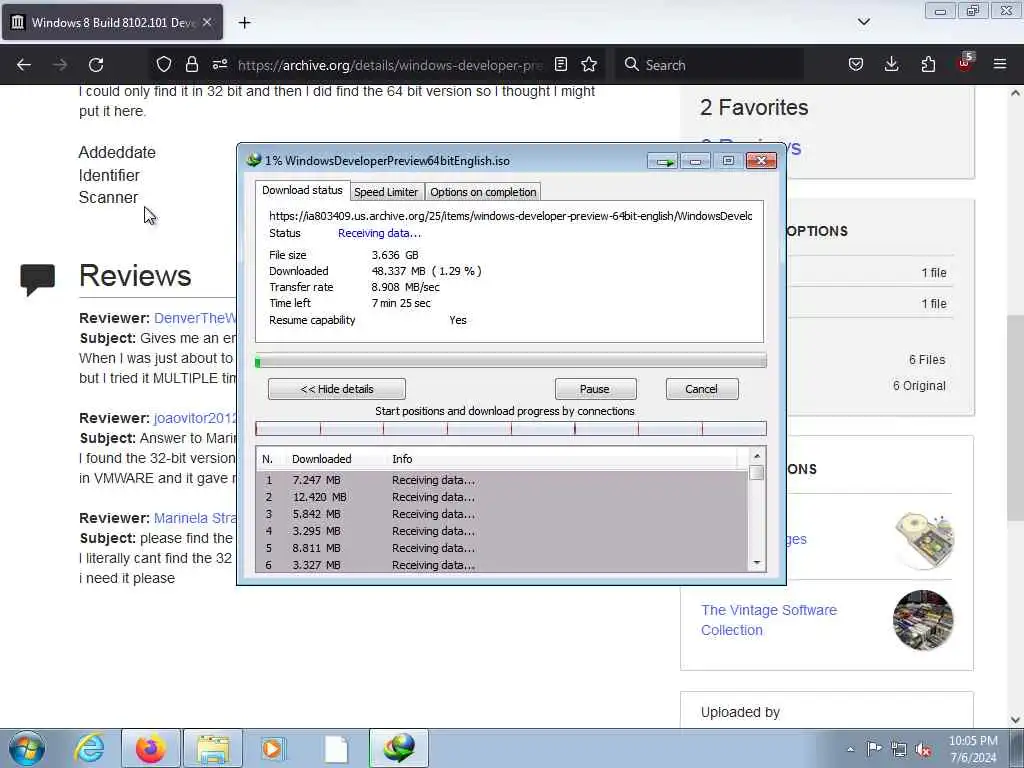Click the Firefox Search box
The image size is (1024, 768).
click(709, 65)
